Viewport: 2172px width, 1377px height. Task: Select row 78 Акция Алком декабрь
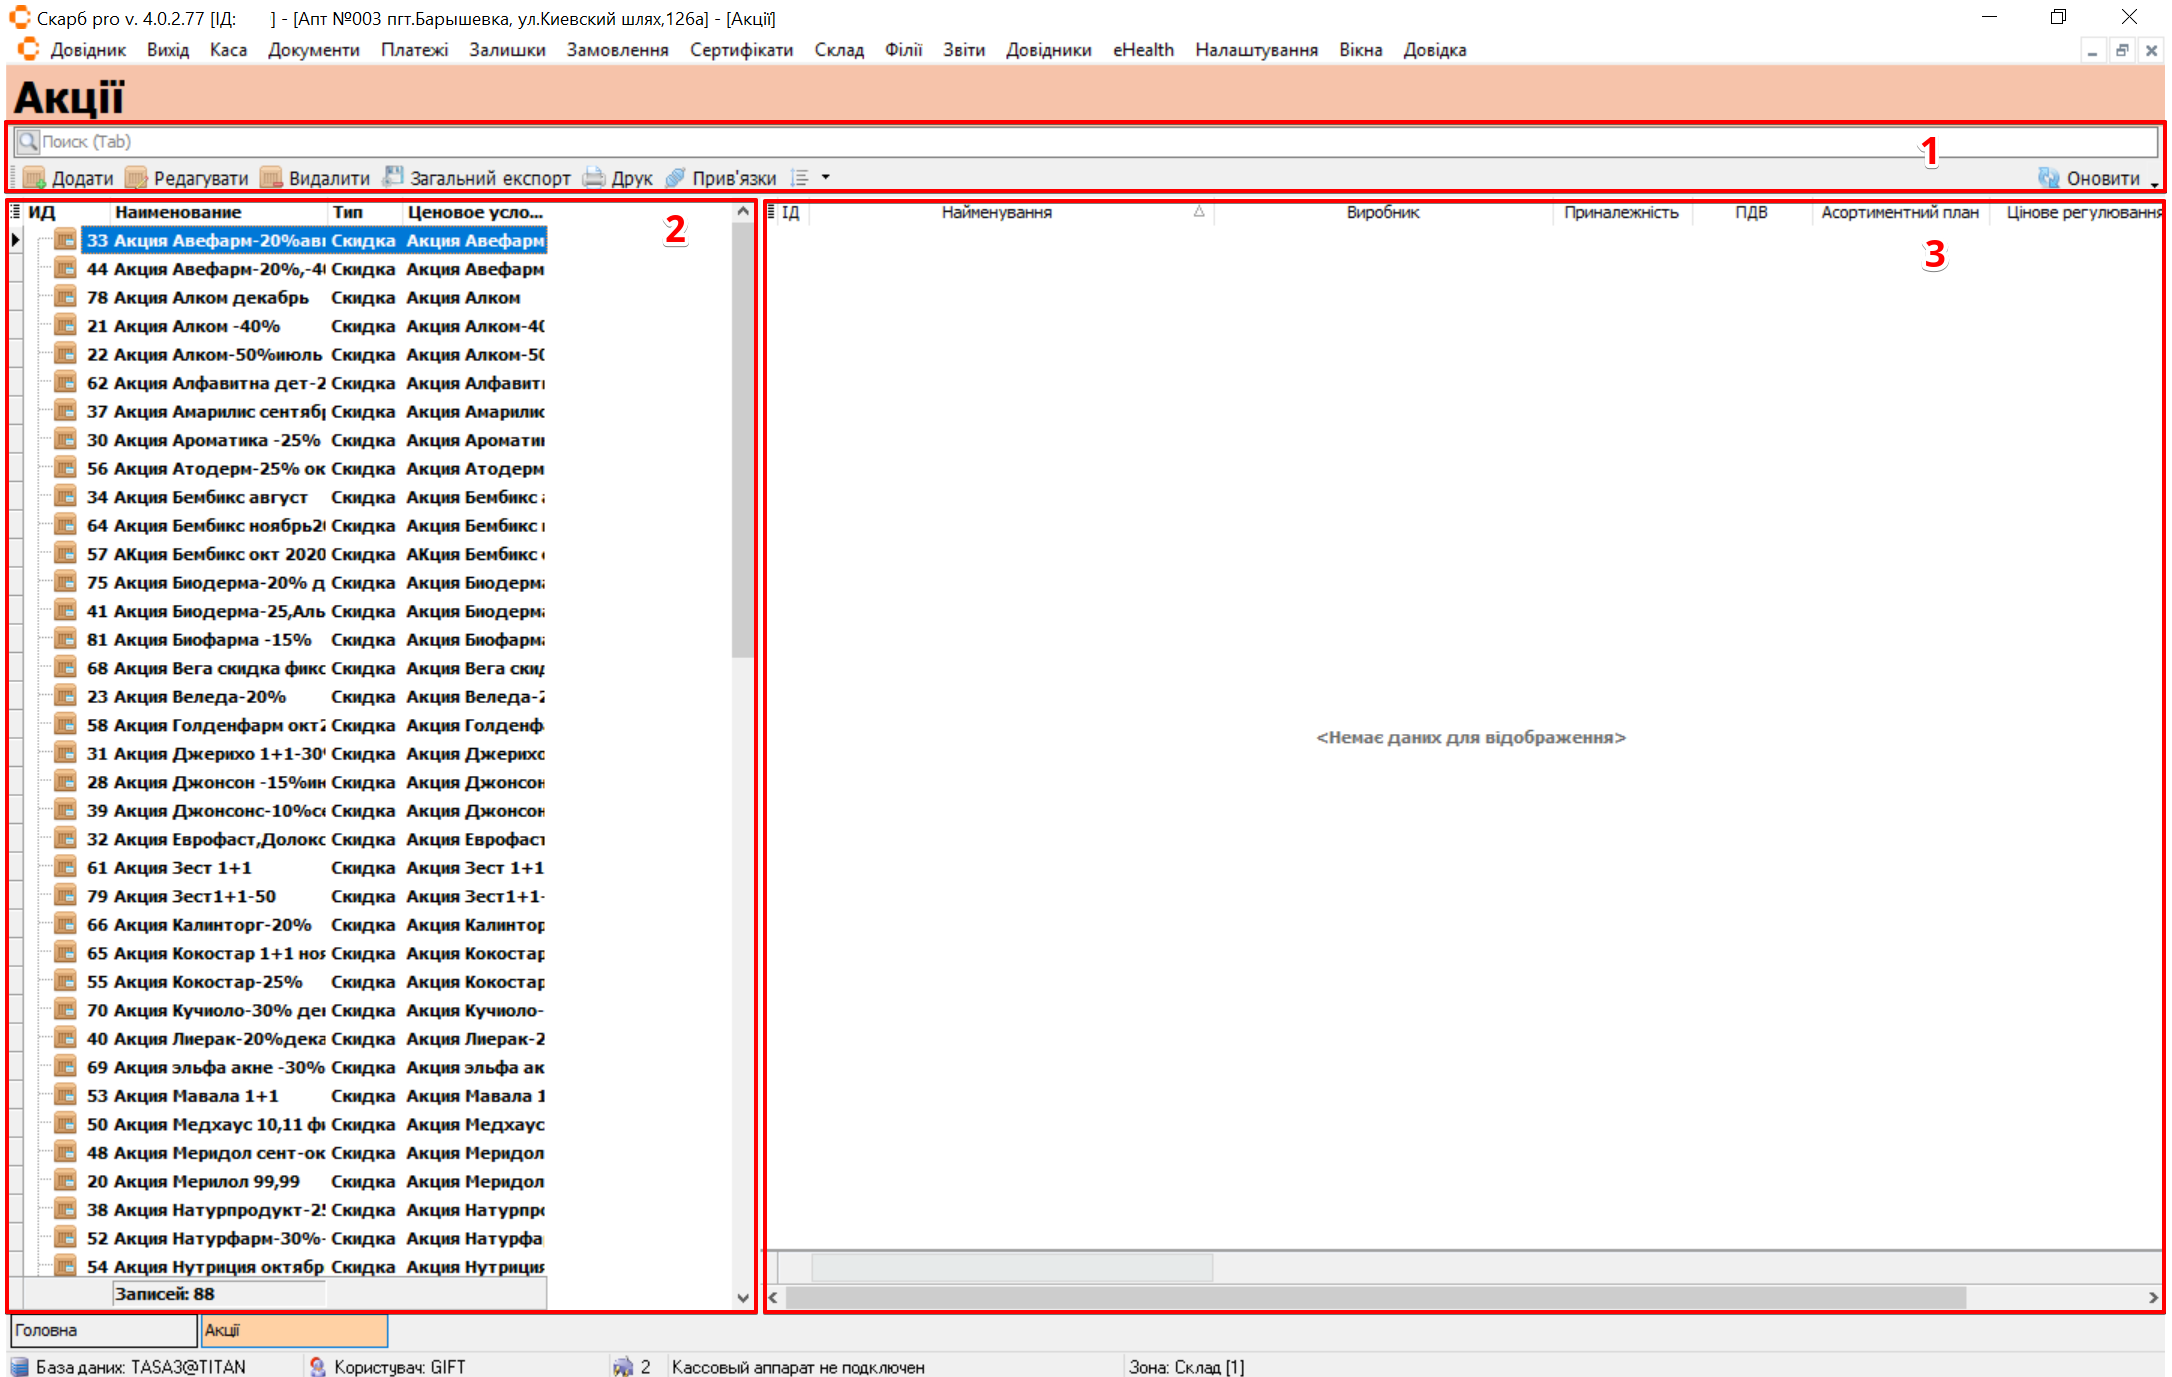[198, 297]
